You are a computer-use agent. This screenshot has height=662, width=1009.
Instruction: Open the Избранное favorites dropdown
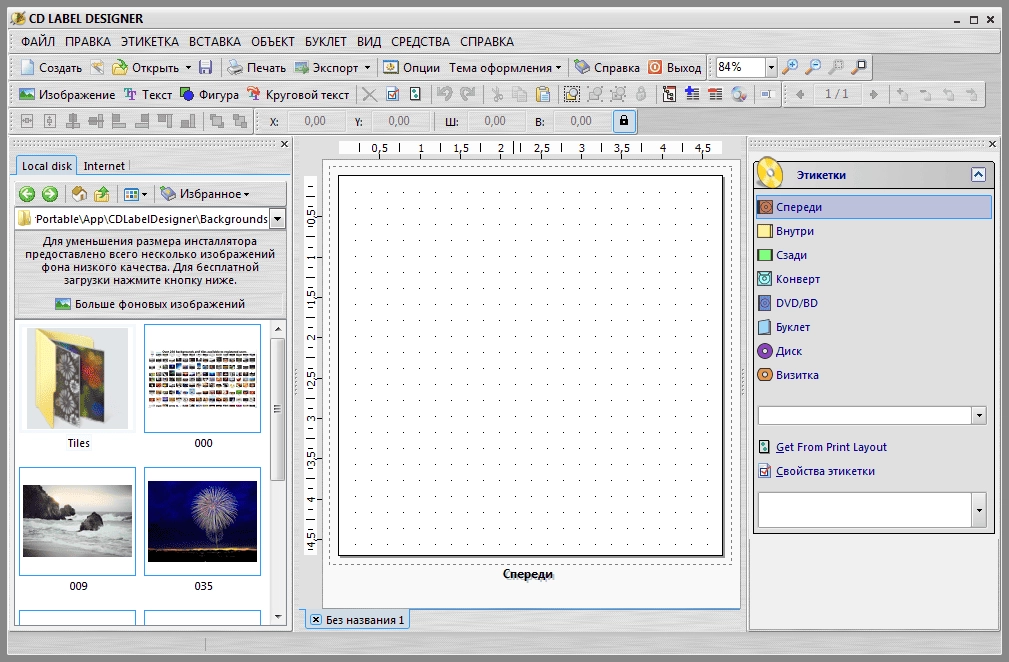tap(205, 194)
